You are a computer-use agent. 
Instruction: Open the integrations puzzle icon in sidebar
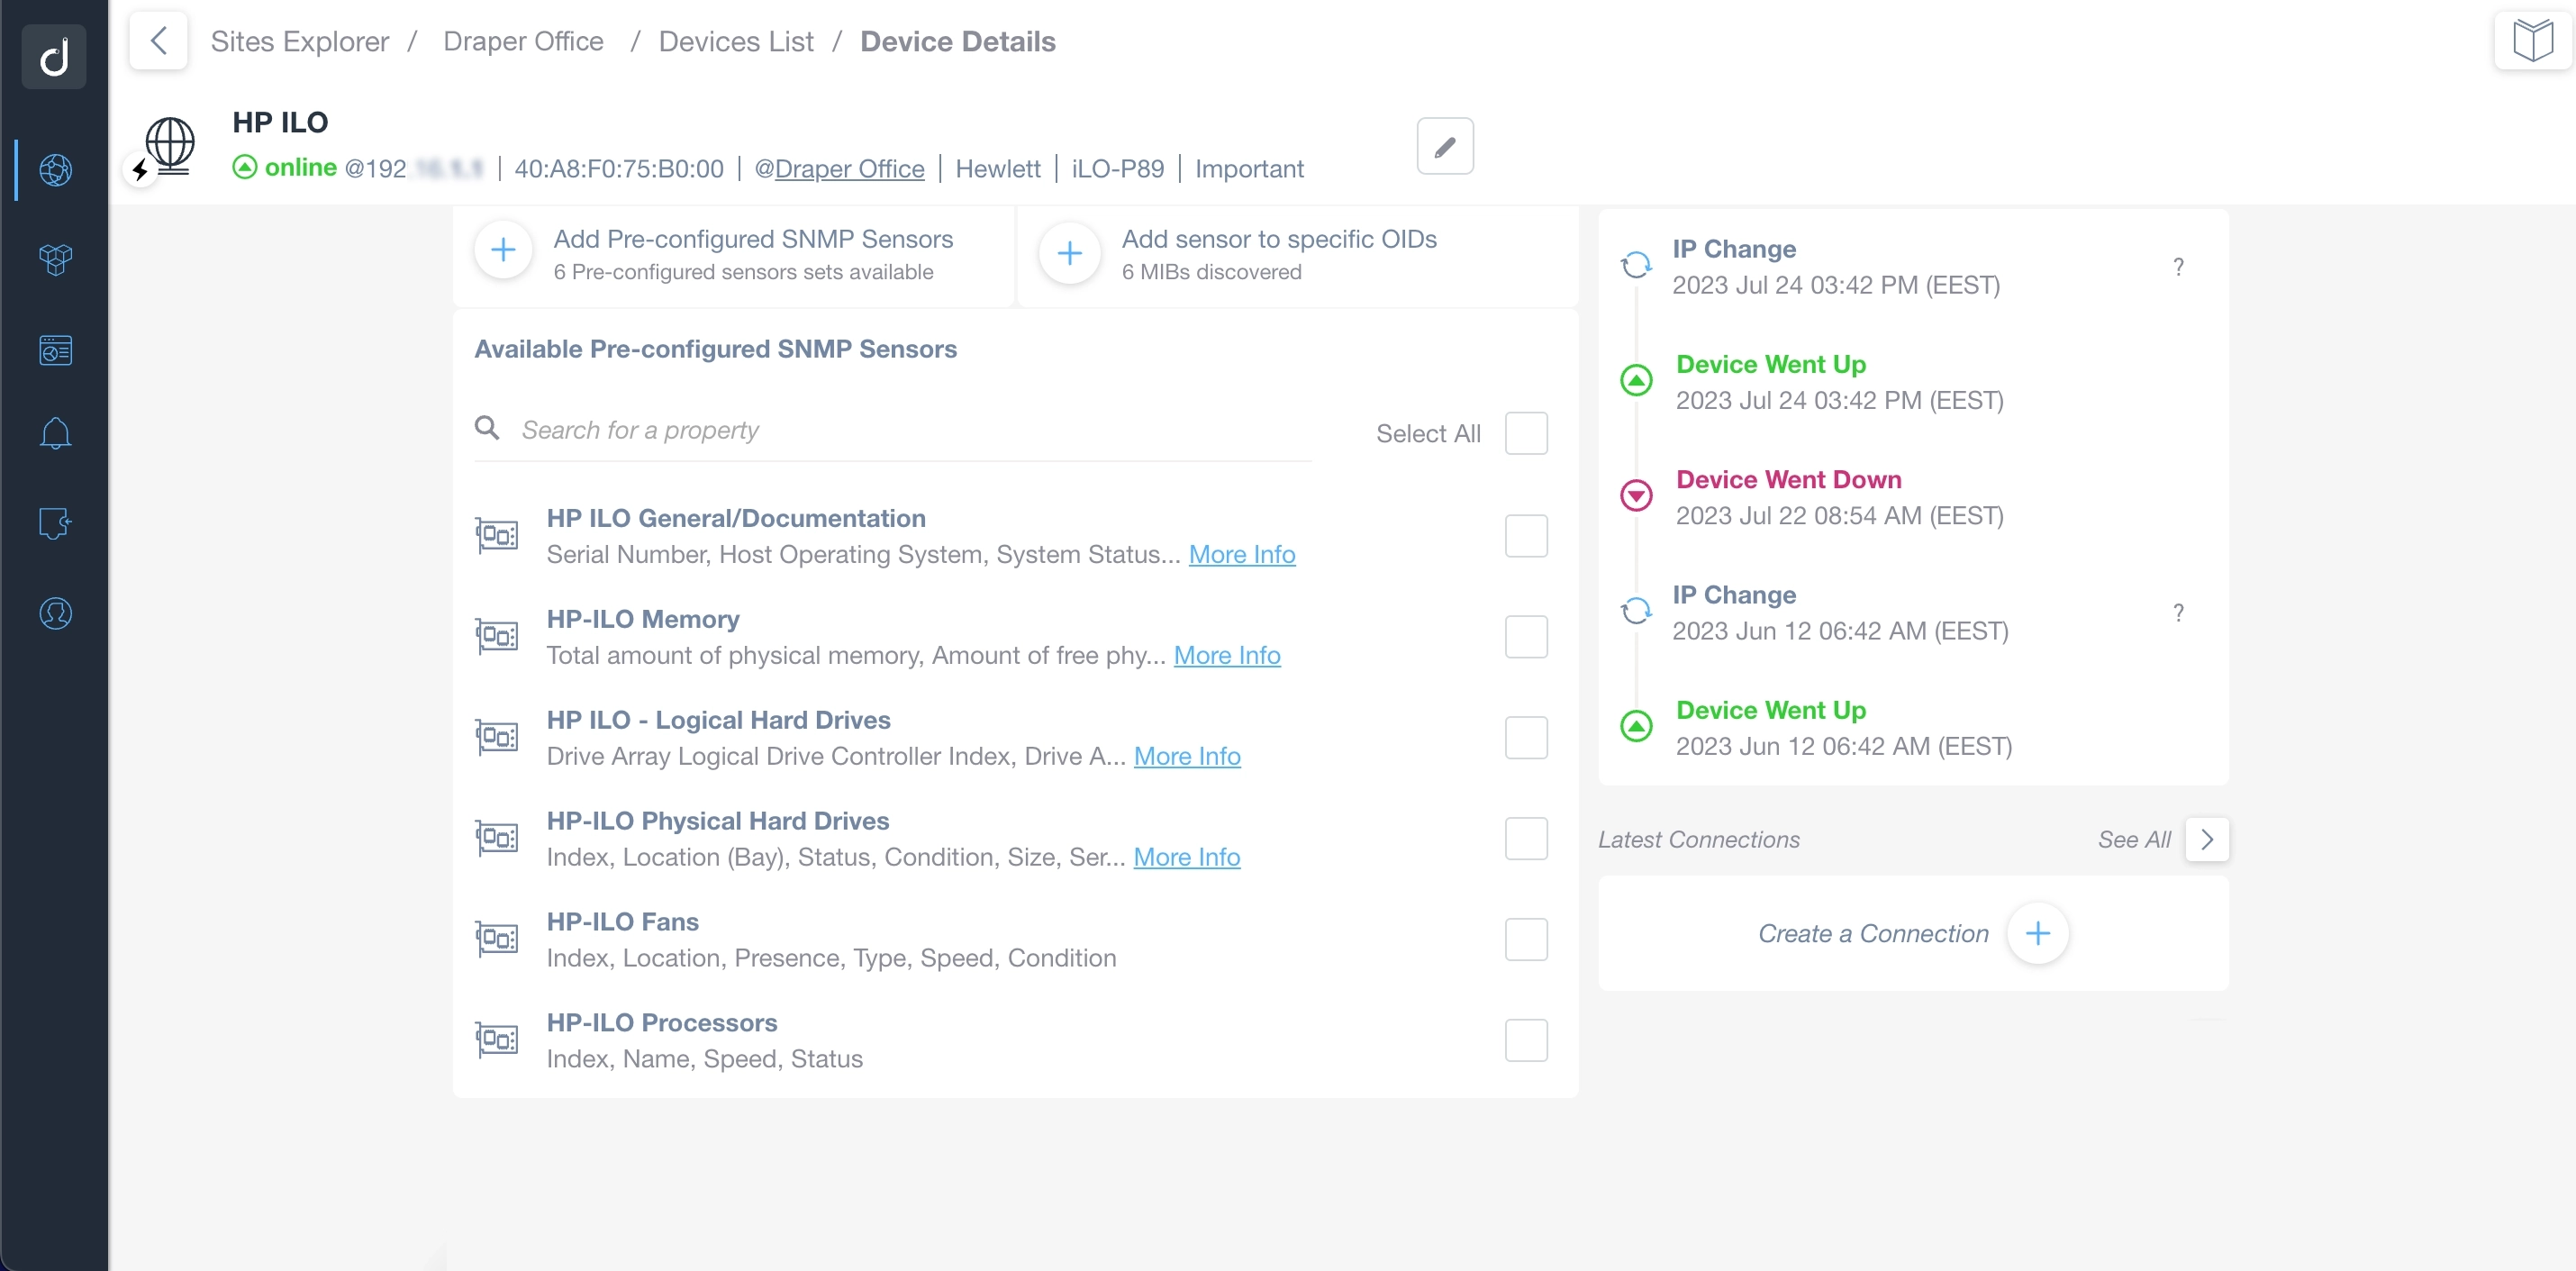click(x=55, y=523)
